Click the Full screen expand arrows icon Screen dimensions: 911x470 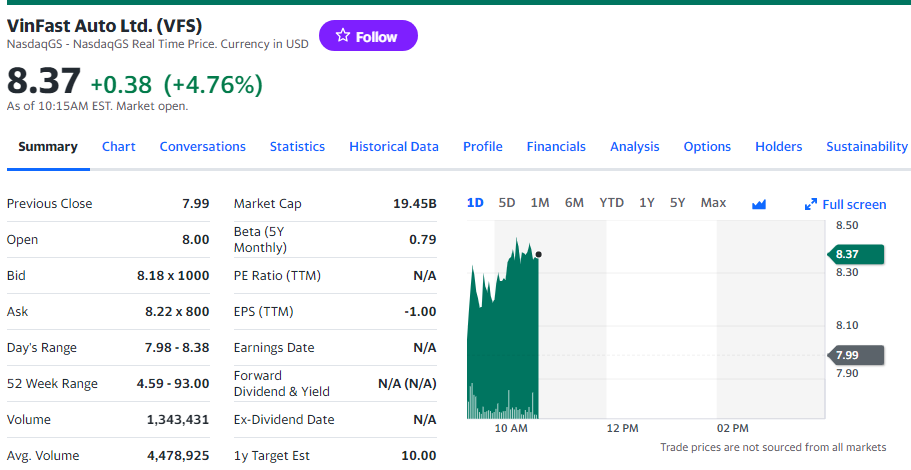point(811,205)
